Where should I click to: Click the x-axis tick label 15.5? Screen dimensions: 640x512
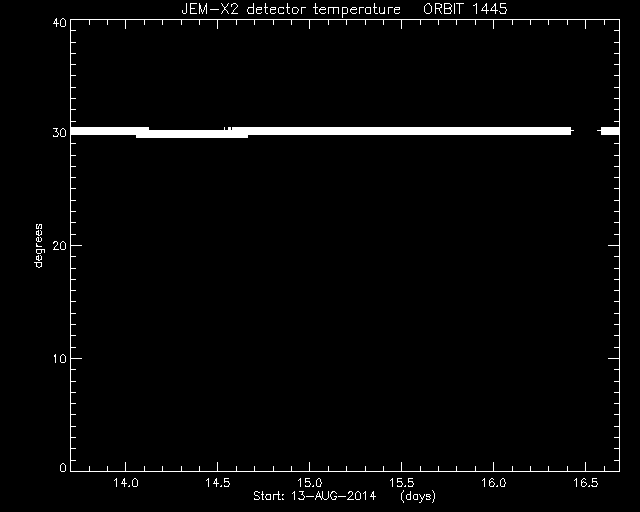tap(402, 483)
